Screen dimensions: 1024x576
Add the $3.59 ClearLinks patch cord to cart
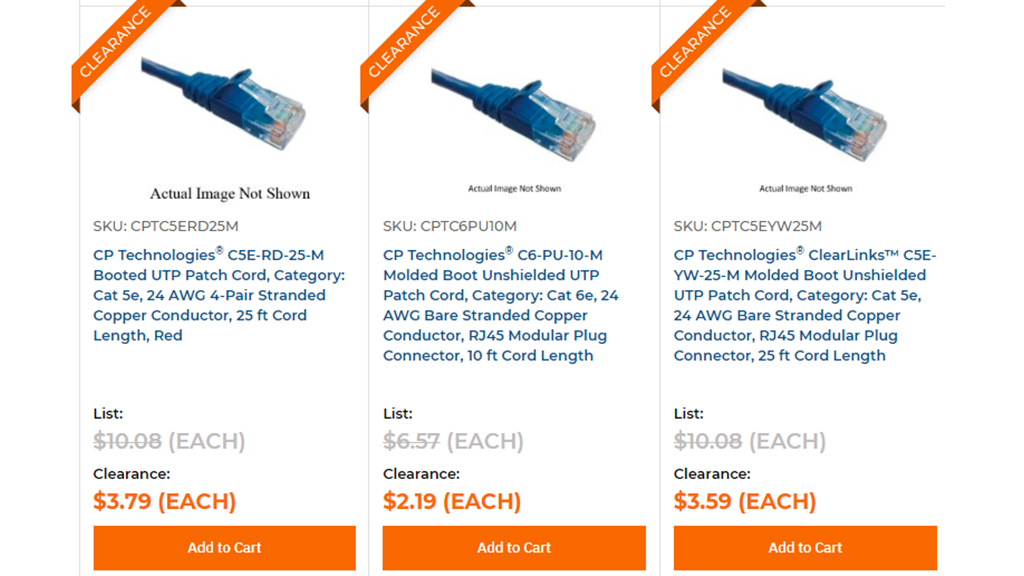click(805, 548)
